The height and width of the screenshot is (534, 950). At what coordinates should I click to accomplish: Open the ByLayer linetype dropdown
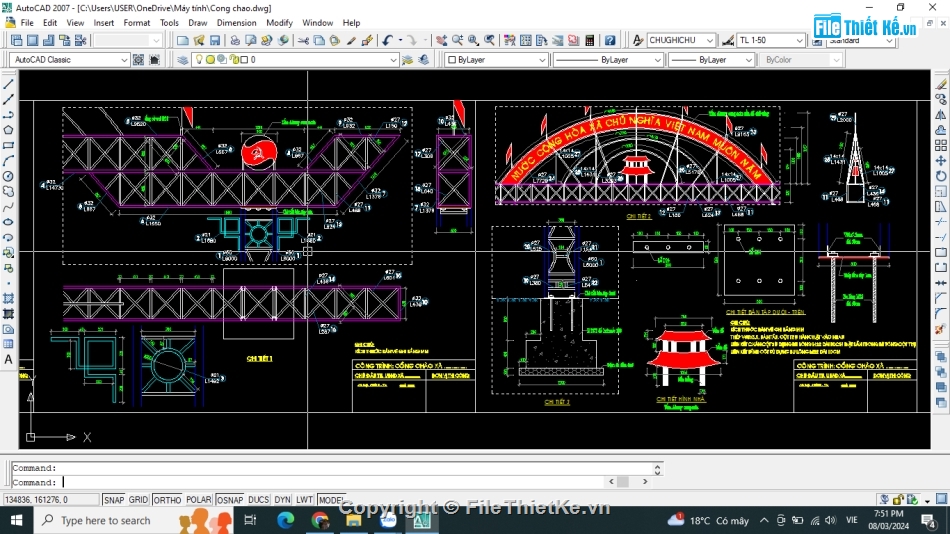tap(657, 60)
